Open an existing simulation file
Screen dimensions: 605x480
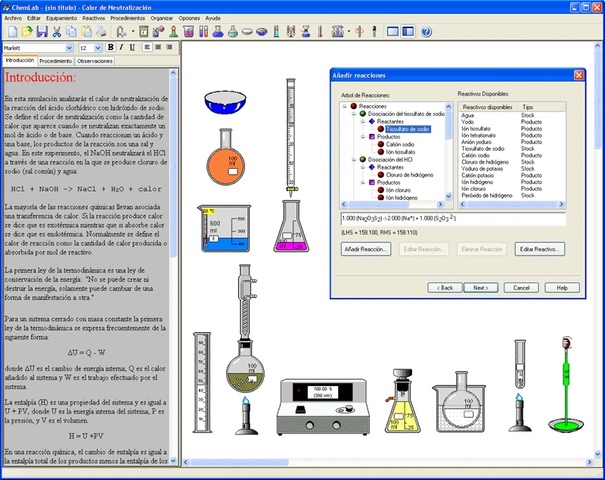(x=27, y=32)
